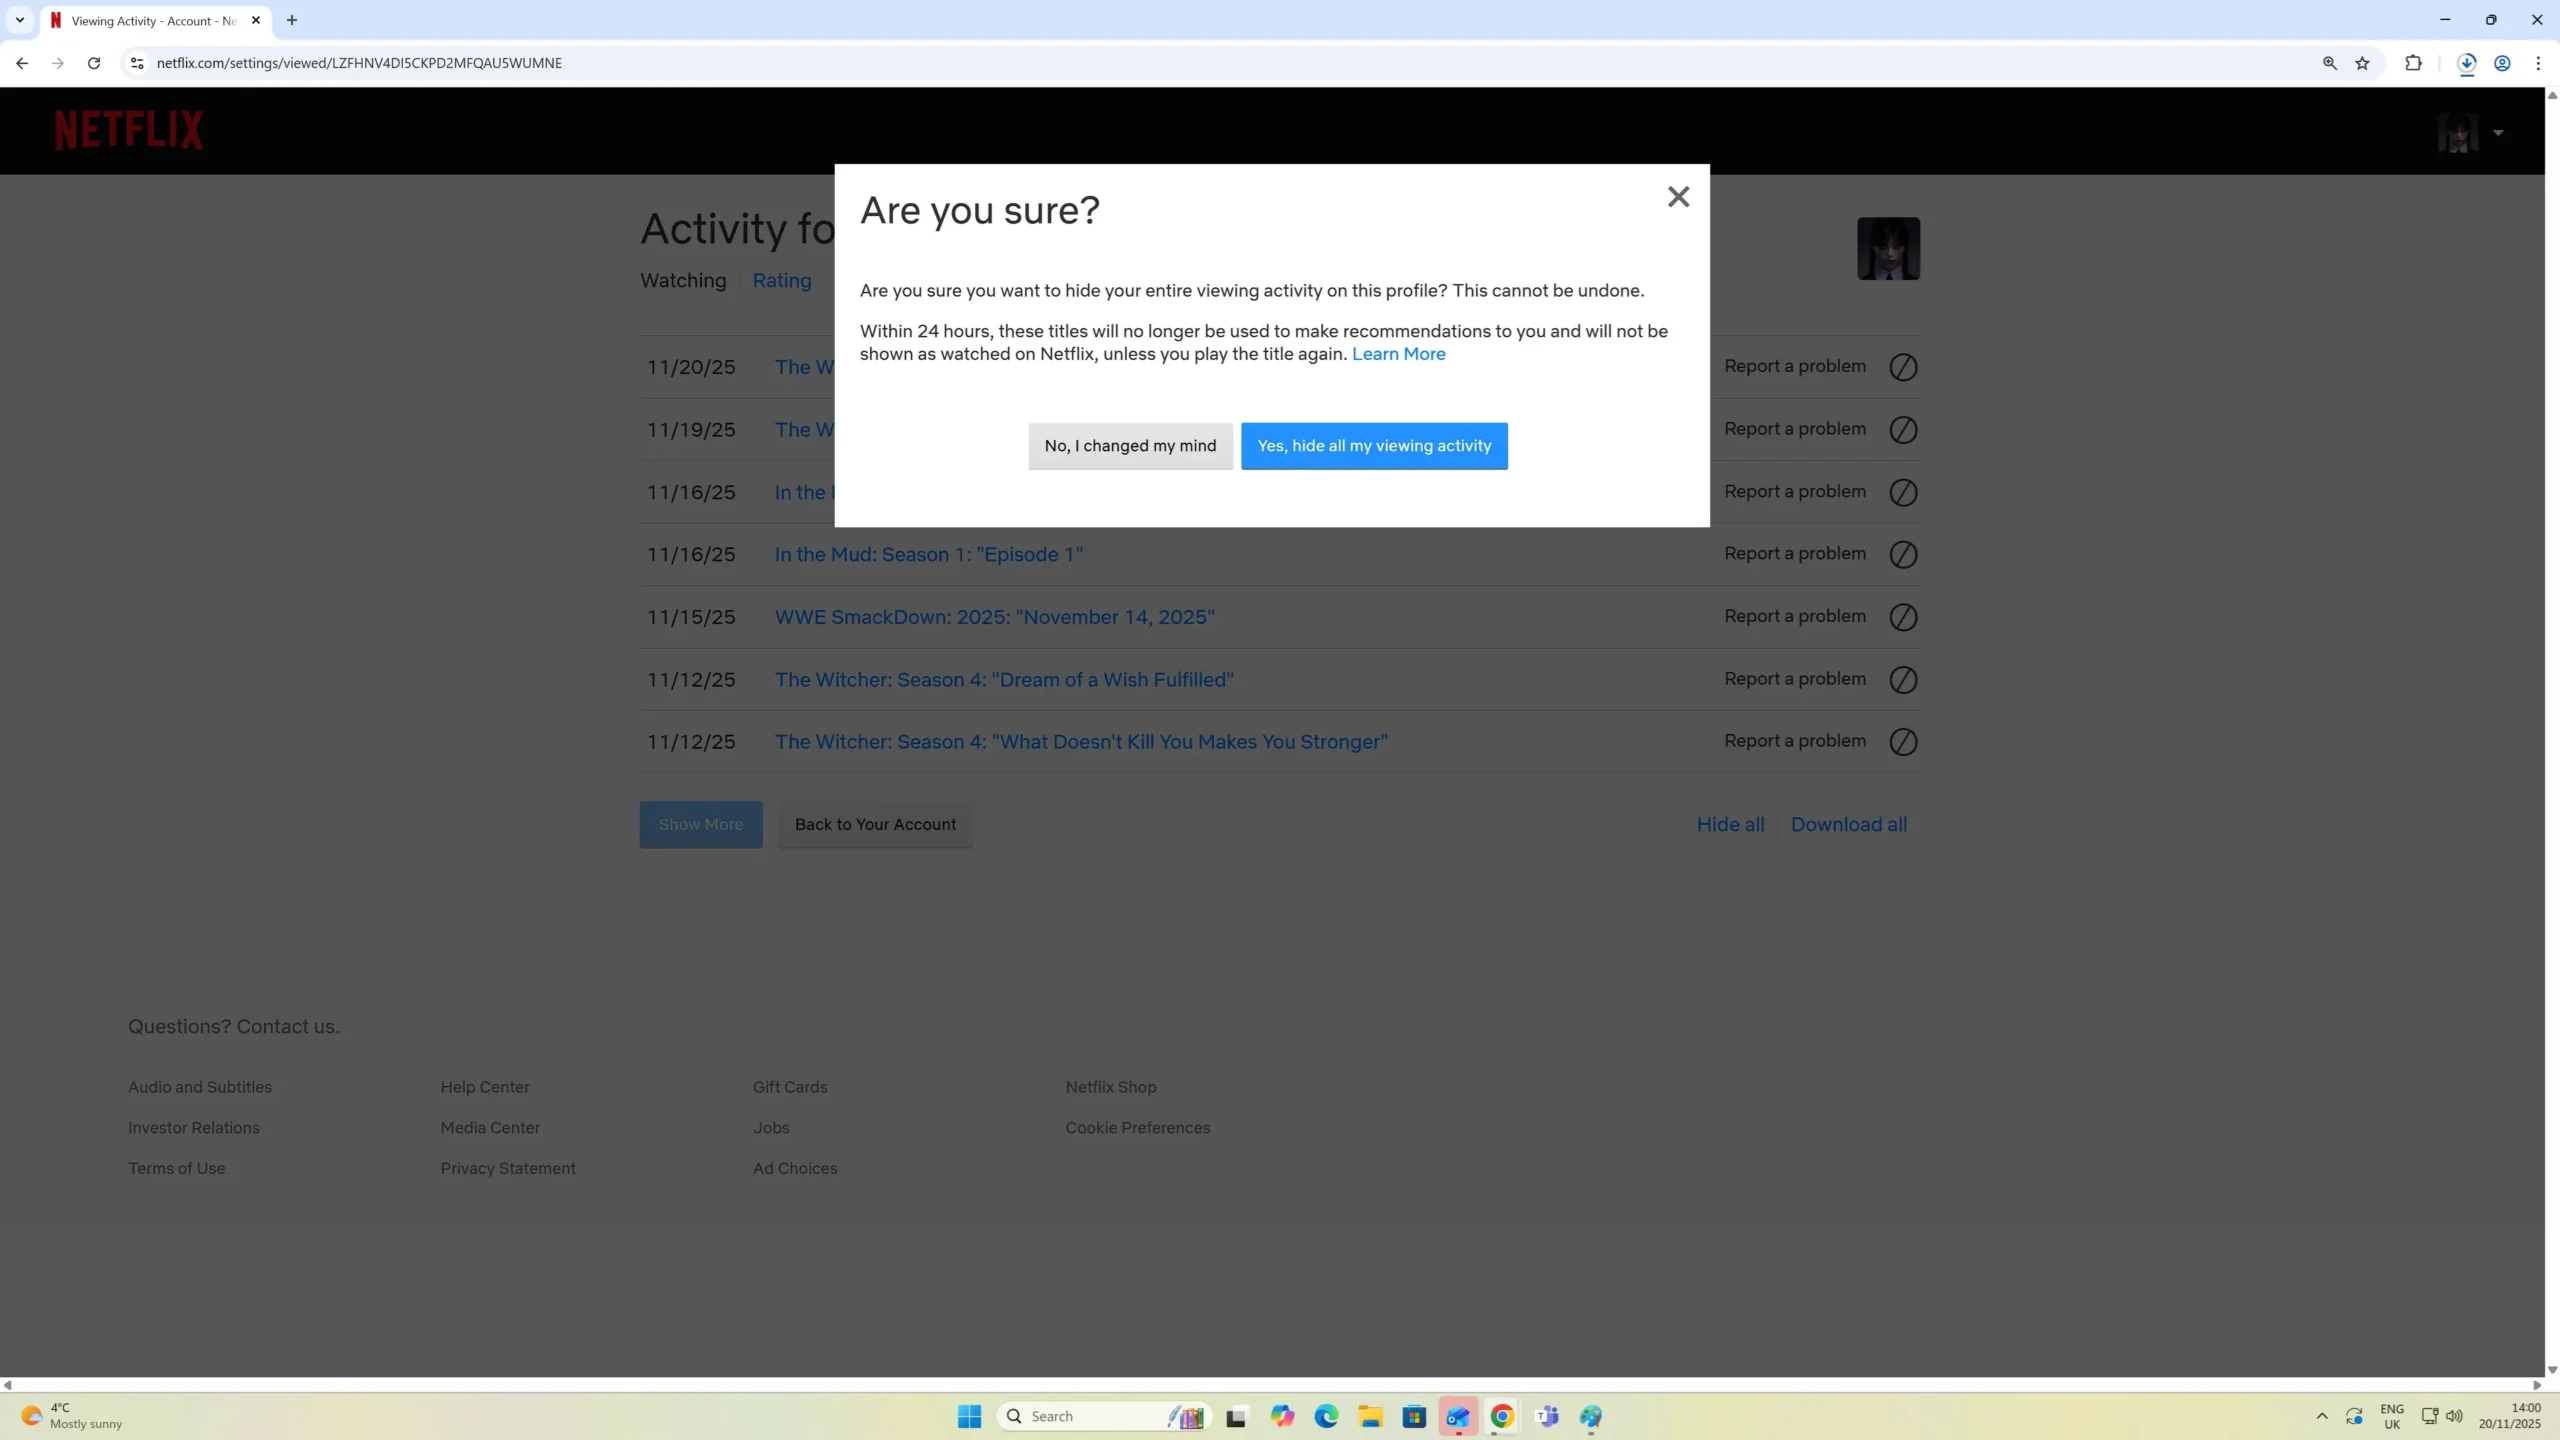The height and width of the screenshot is (1440, 2560).
Task: Open the zoom magnifier icon in address bar
Action: pyautogui.click(x=2329, y=63)
